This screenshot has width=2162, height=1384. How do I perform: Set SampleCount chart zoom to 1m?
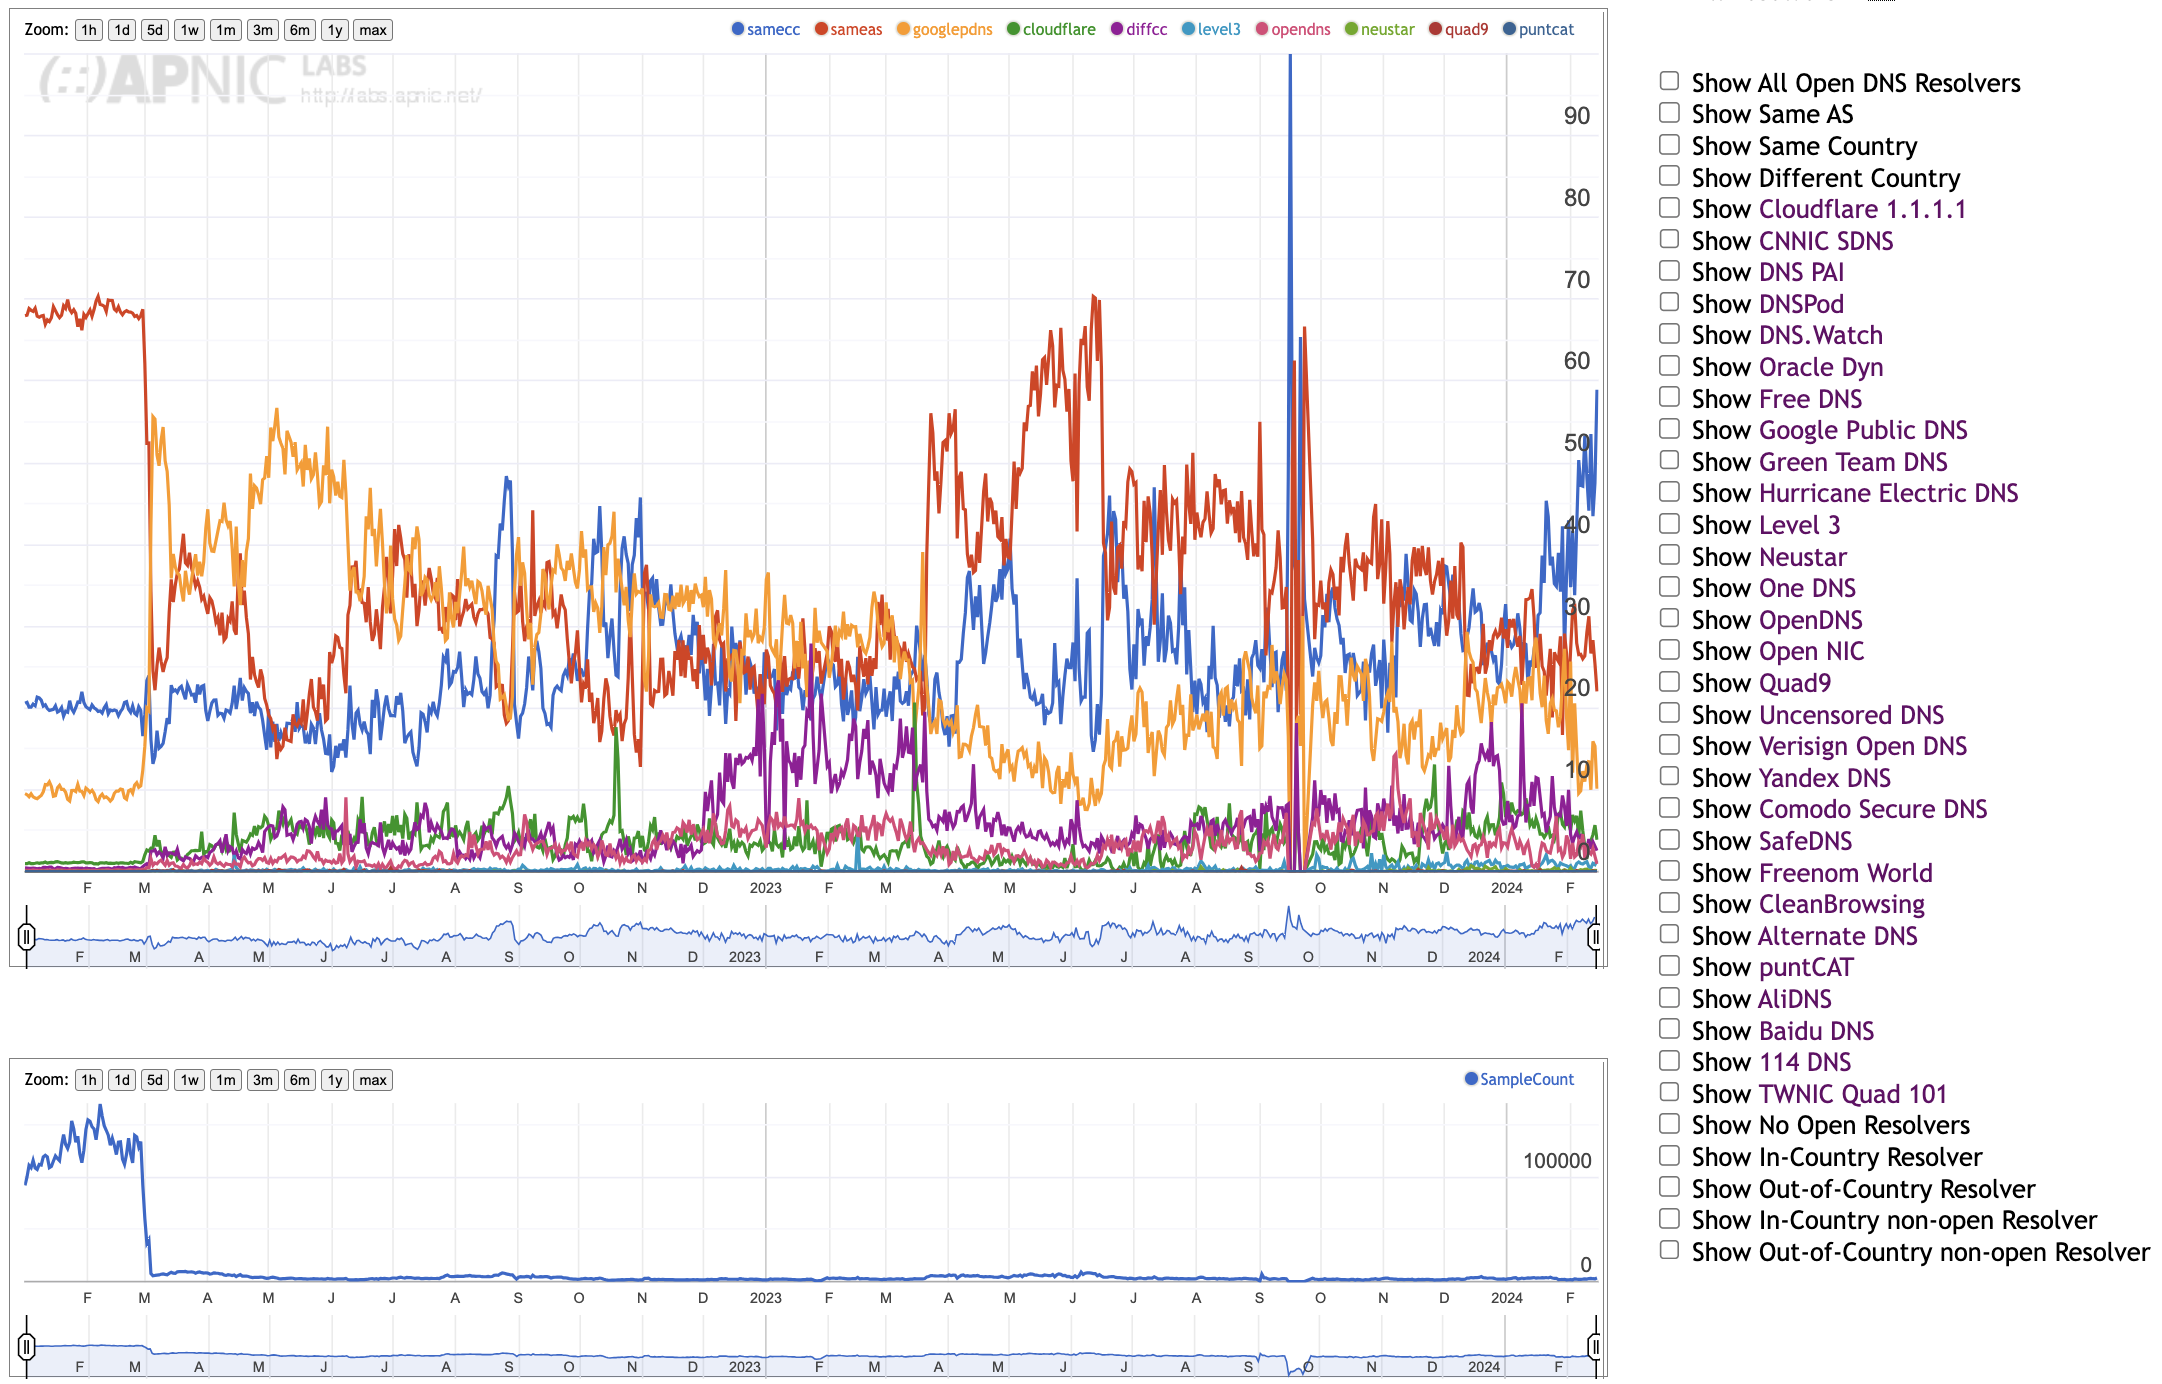[226, 1080]
